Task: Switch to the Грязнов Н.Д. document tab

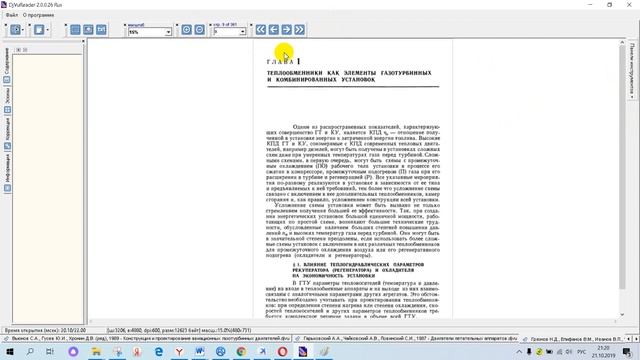Action: (572, 339)
